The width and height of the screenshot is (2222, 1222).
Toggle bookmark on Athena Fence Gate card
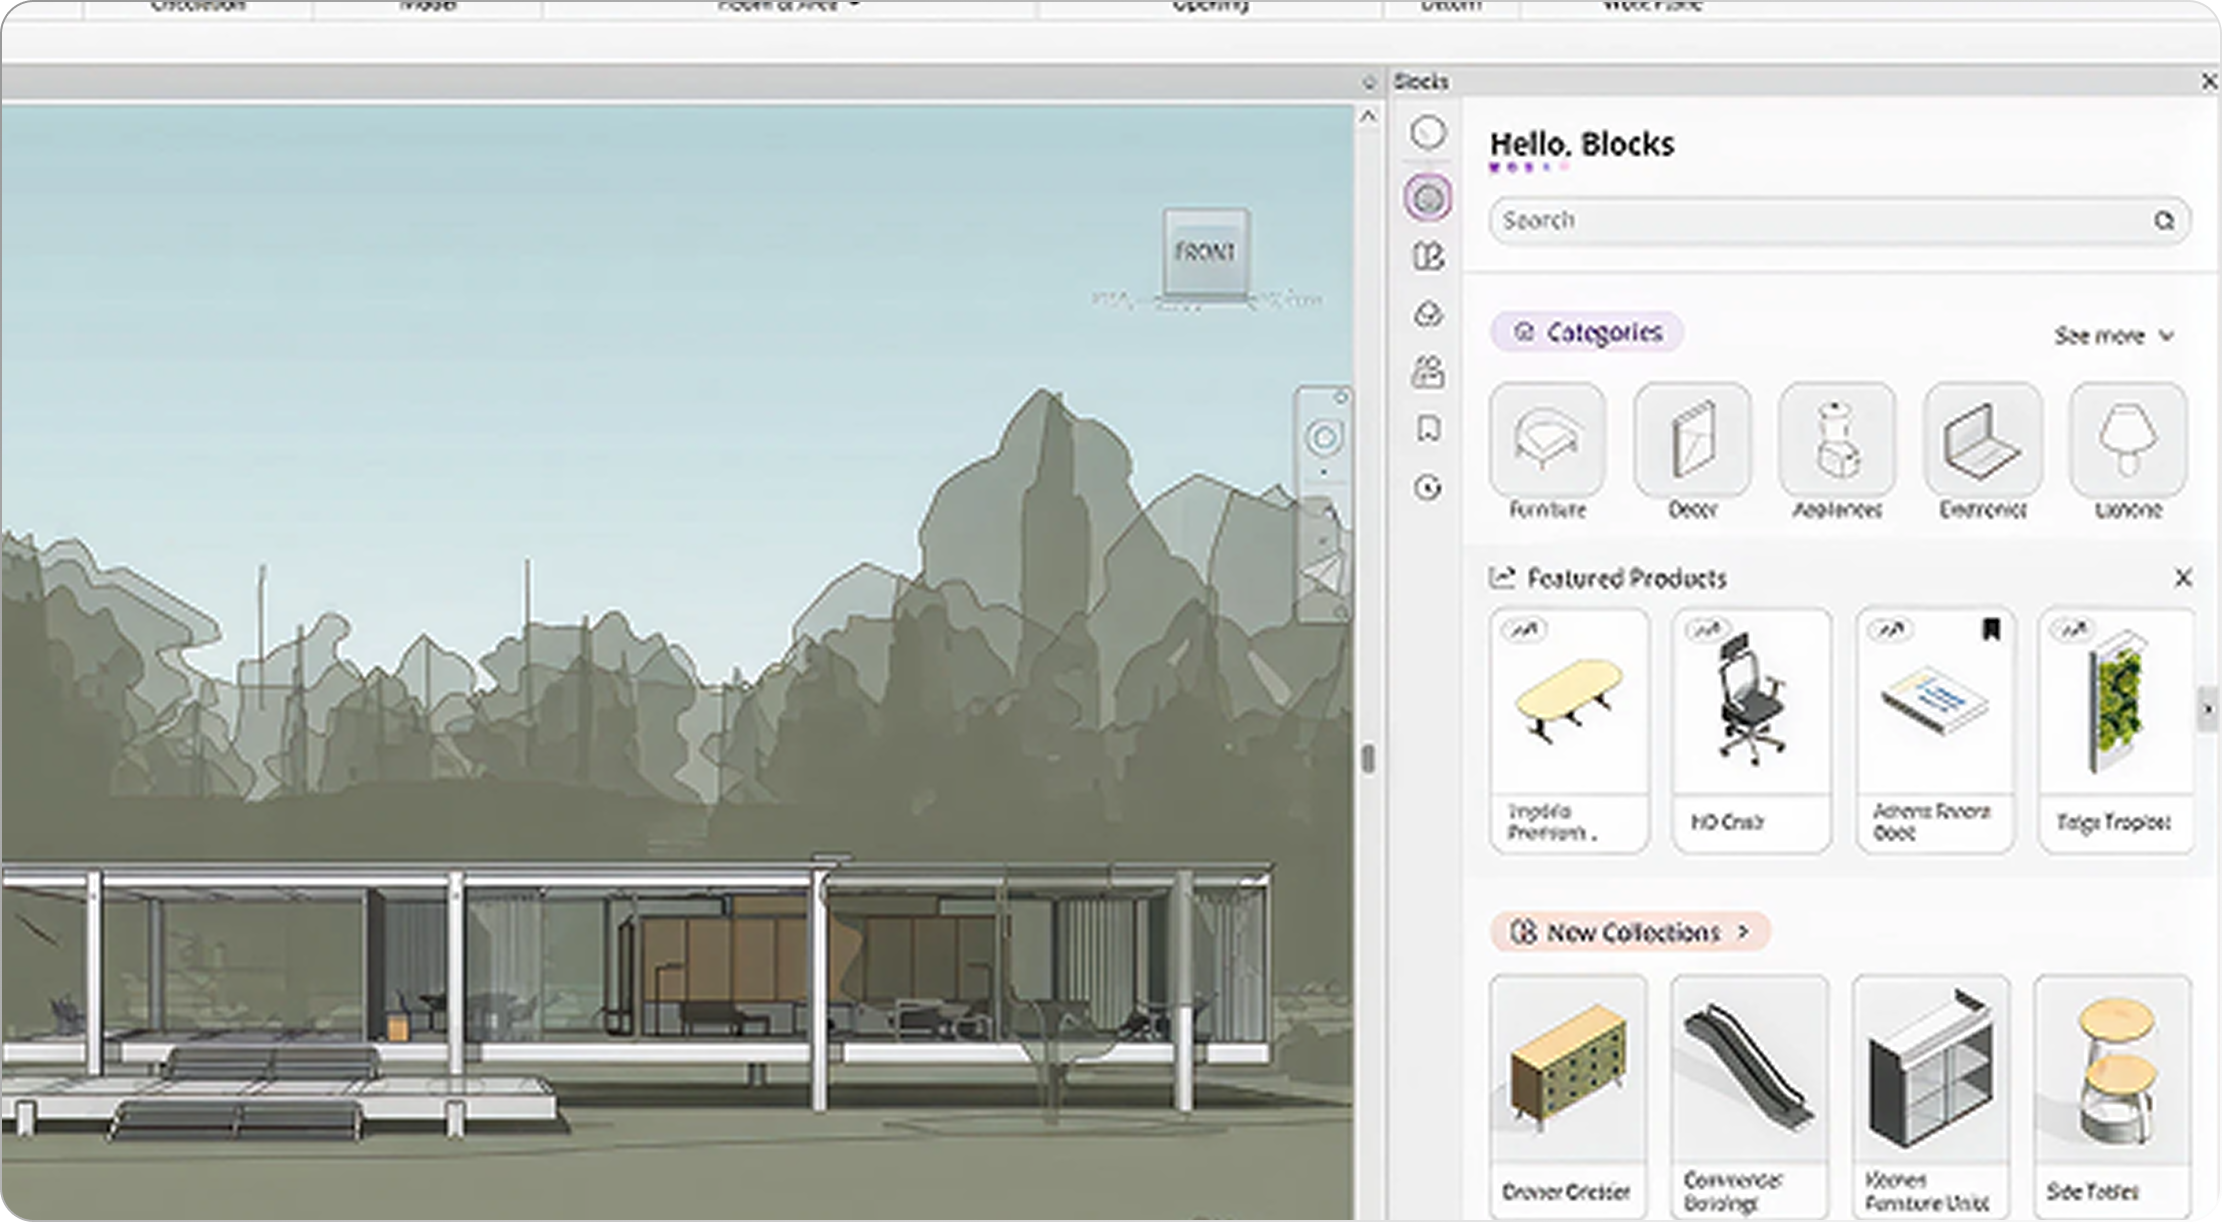(1990, 629)
